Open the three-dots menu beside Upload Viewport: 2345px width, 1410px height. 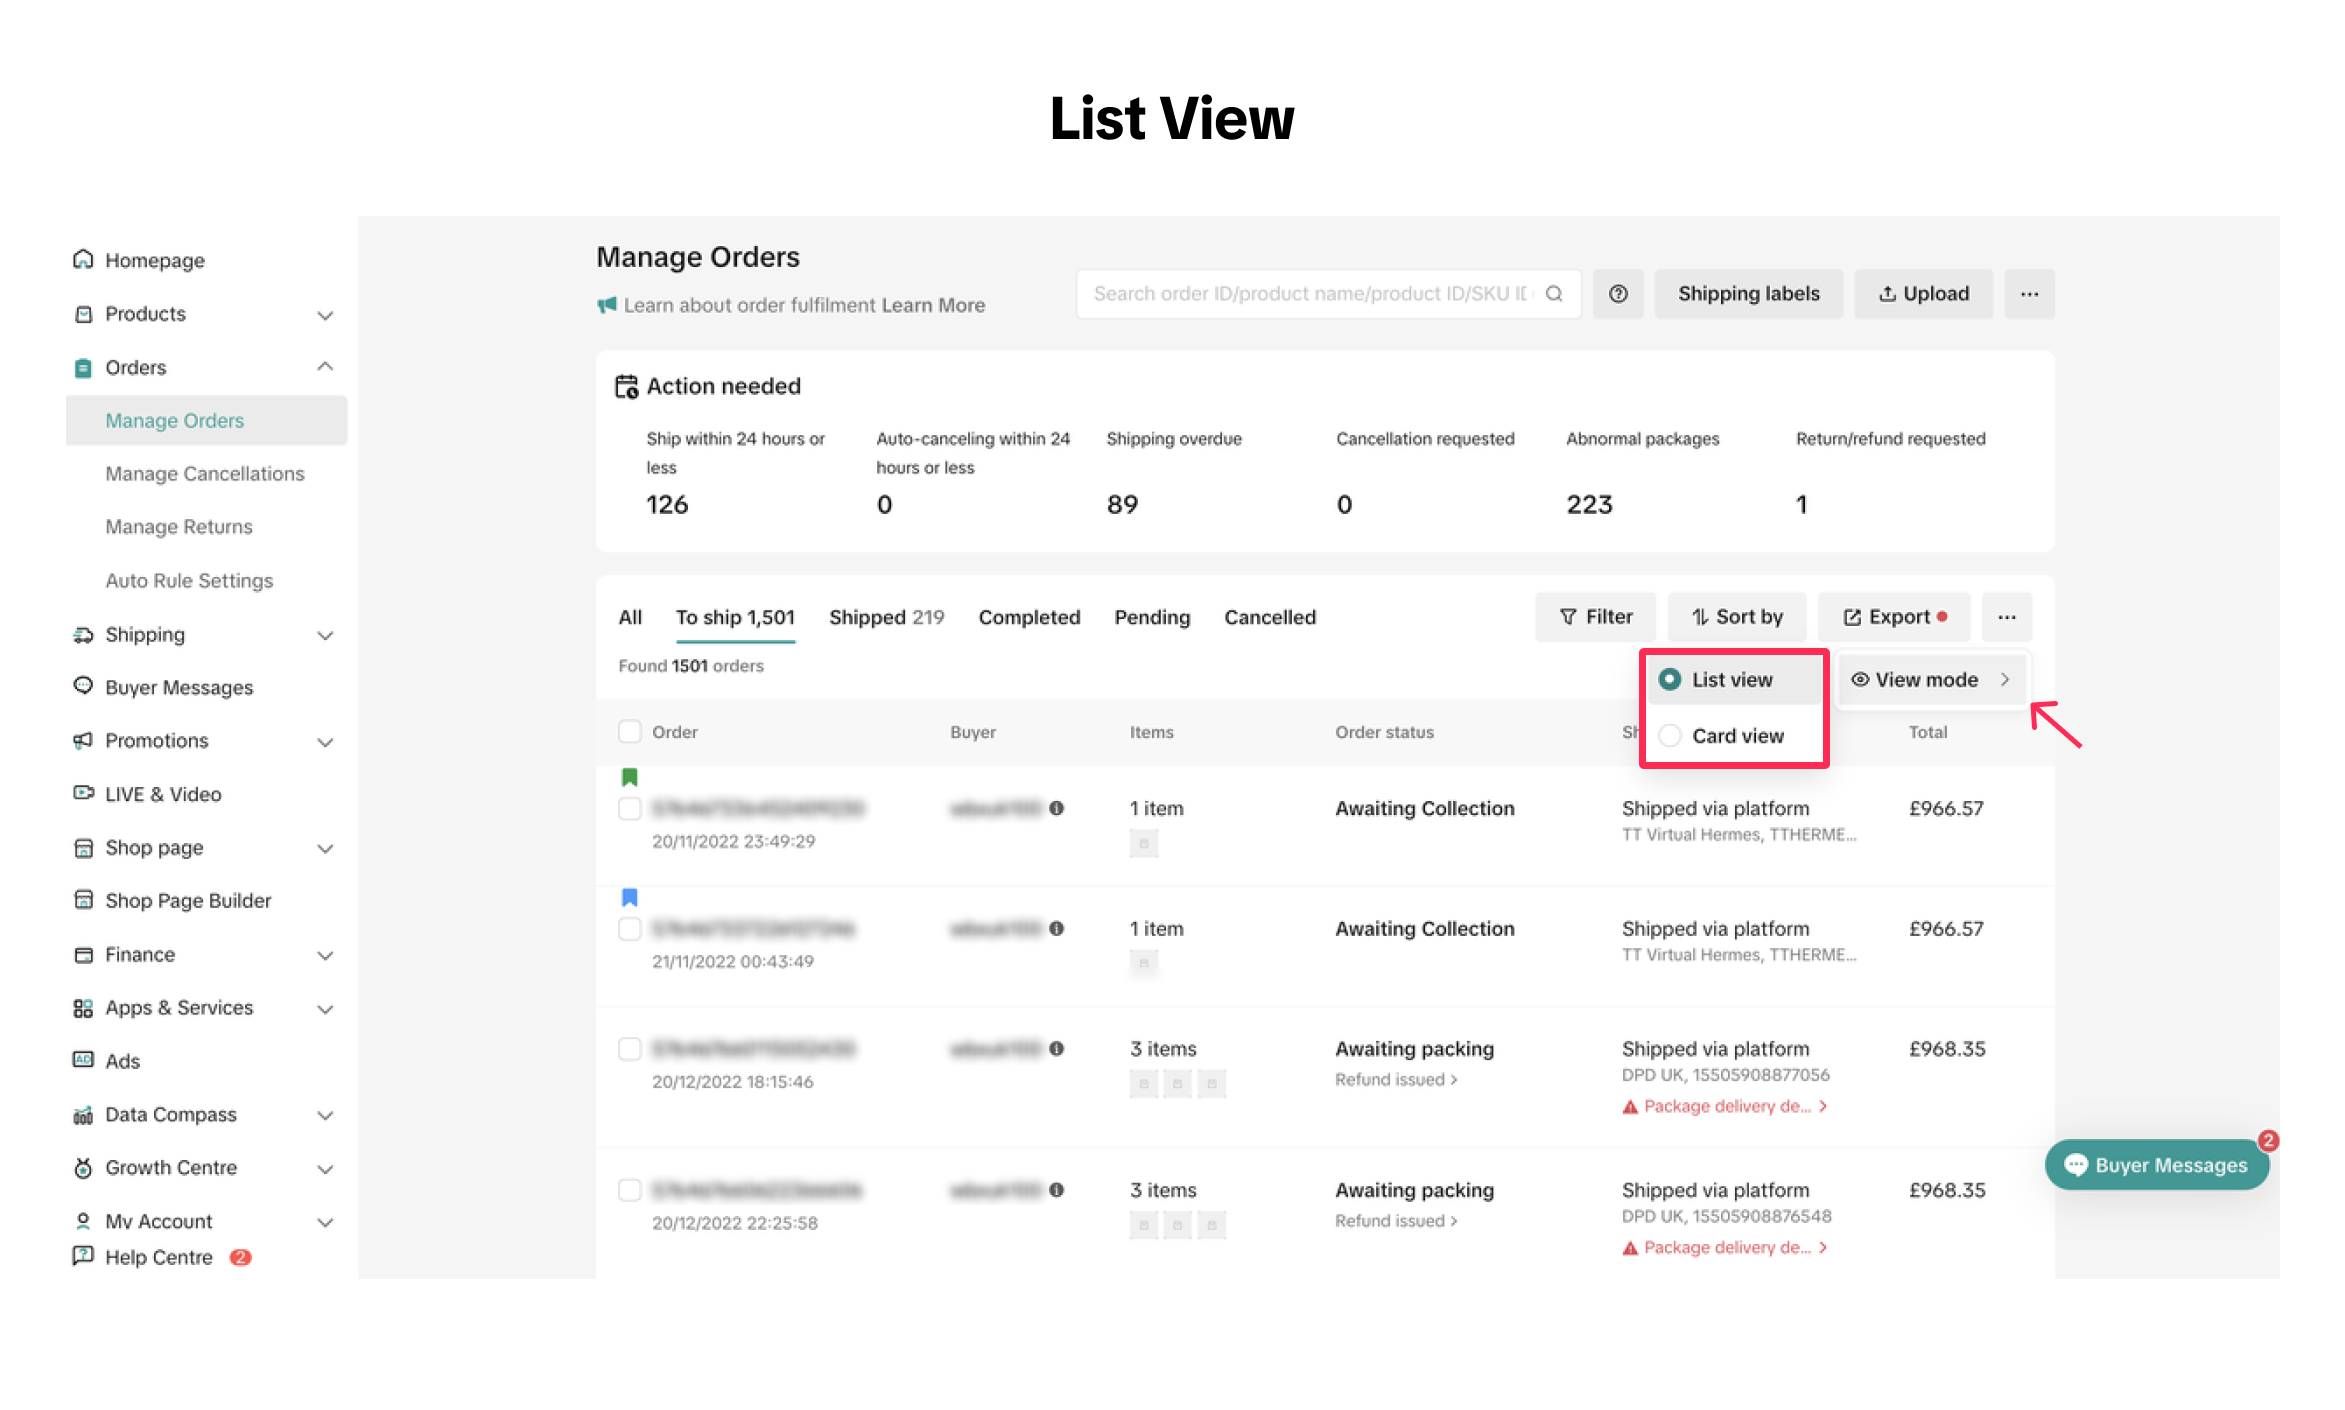(x=2028, y=294)
